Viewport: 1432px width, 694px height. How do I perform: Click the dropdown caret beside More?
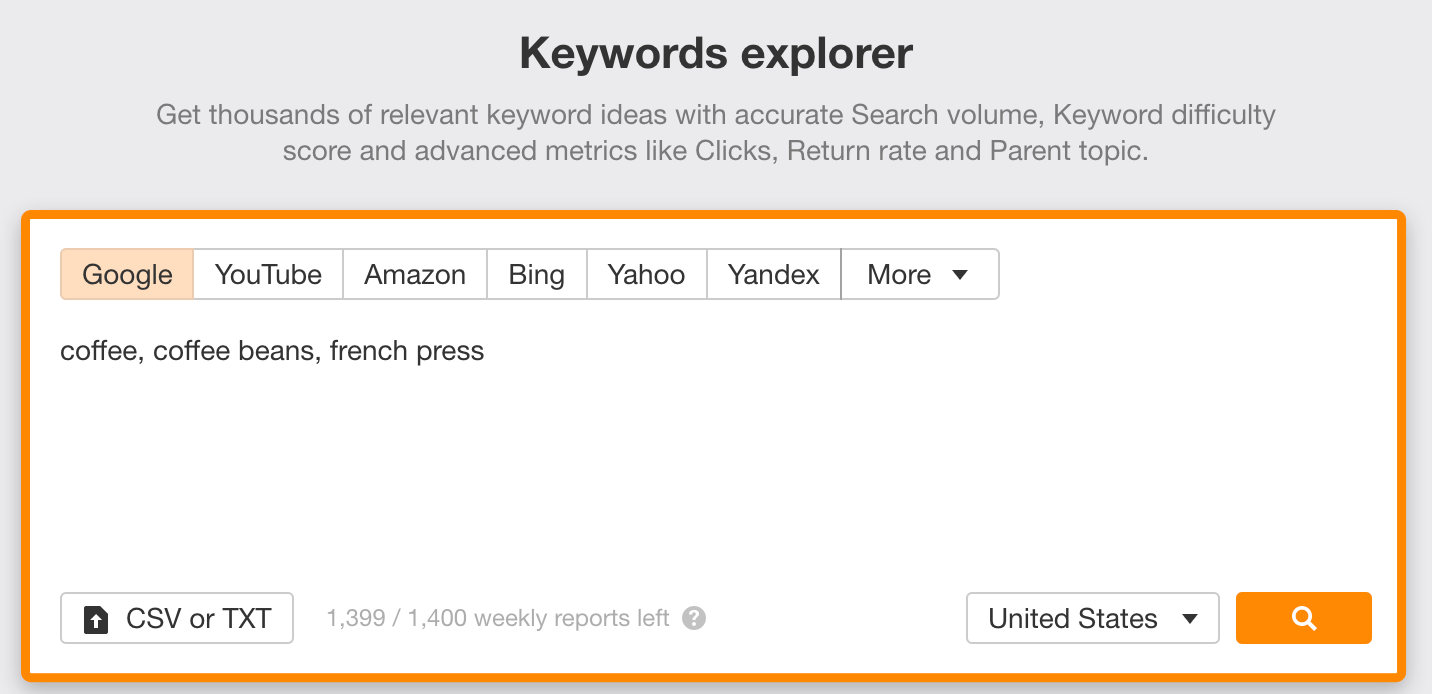tap(961, 273)
